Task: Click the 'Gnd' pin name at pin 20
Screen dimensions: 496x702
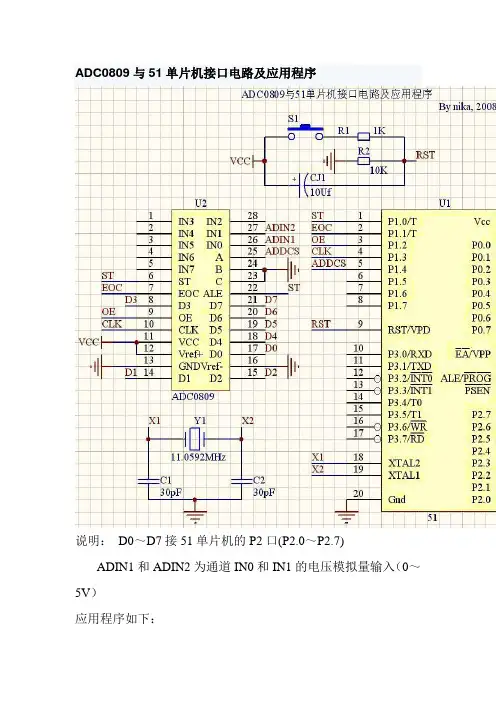Action: click(x=397, y=500)
